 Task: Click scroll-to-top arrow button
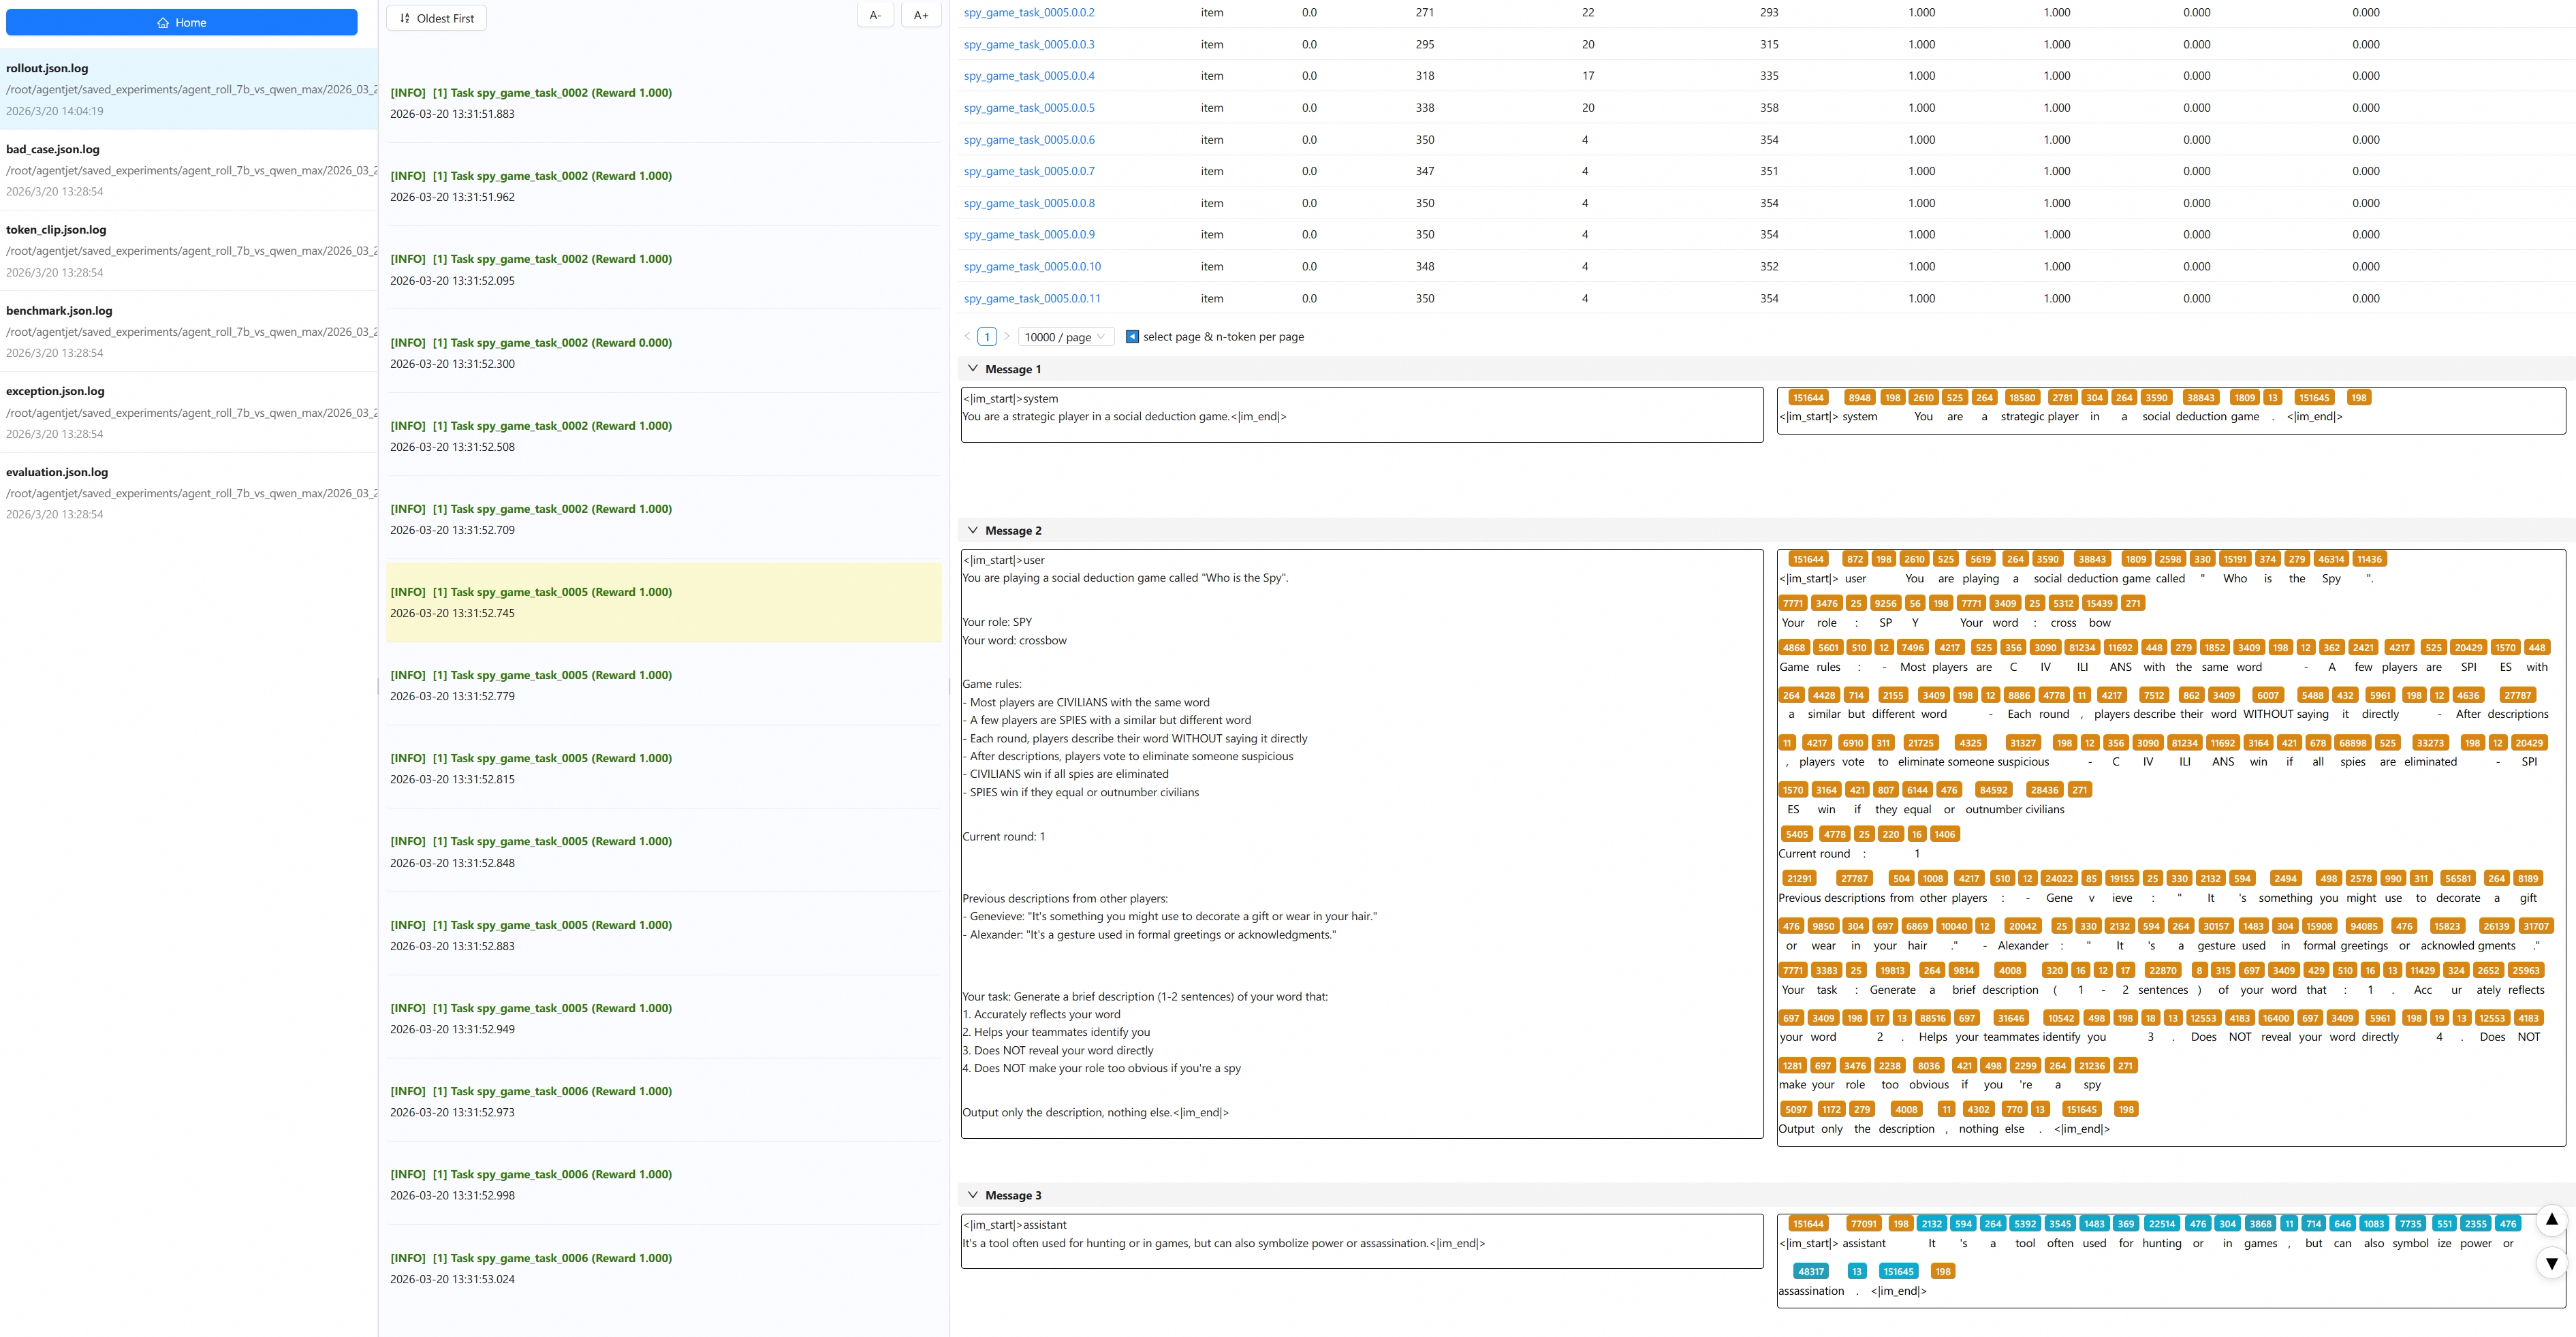[x=2551, y=1220]
